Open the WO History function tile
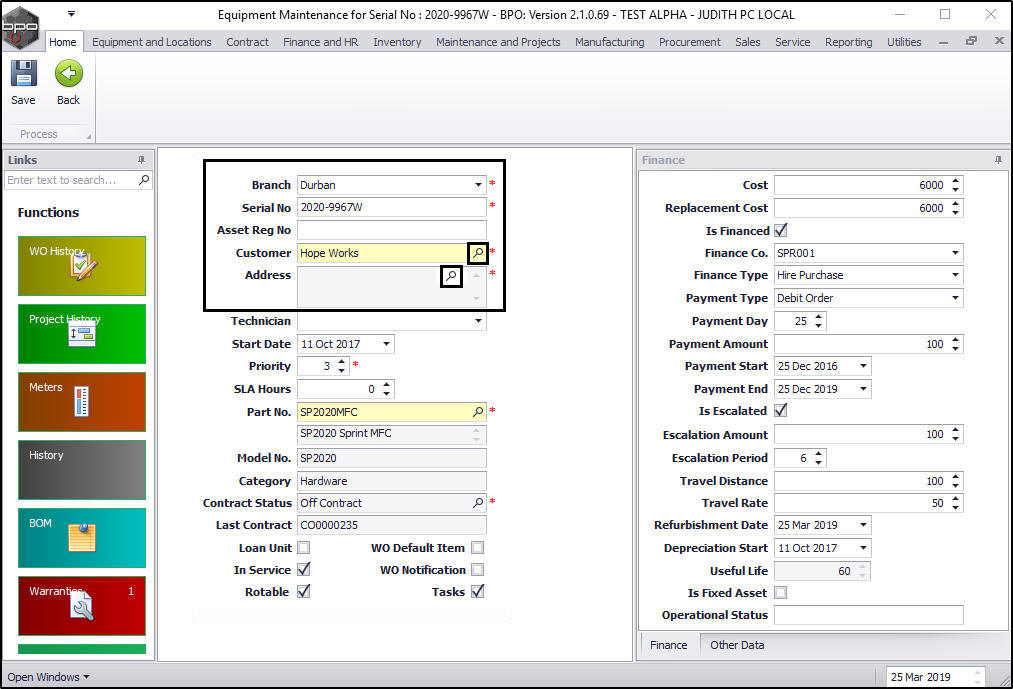Screen dimensions: 1013x689 coord(81,266)
